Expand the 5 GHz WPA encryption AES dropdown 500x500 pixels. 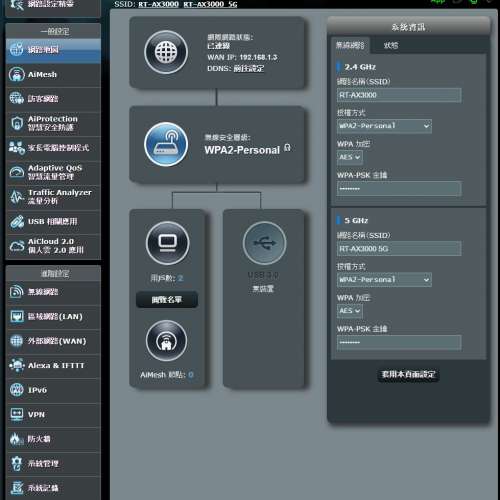(x=350, y=311)
